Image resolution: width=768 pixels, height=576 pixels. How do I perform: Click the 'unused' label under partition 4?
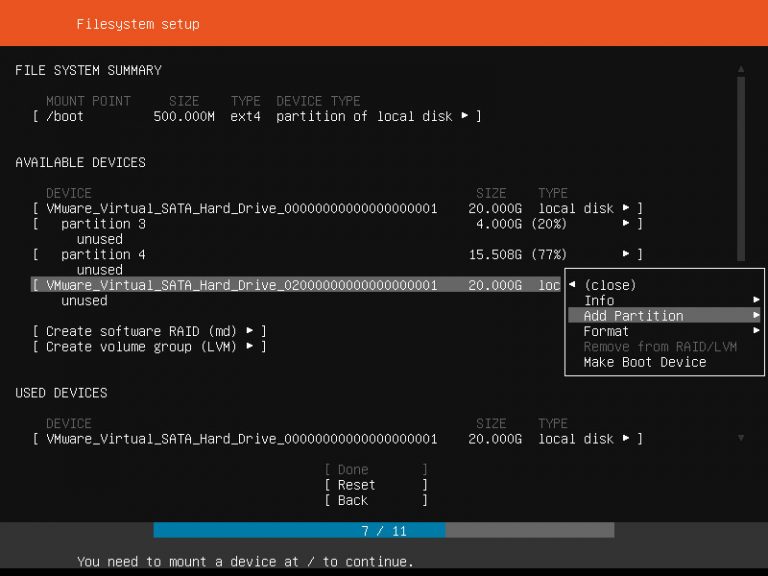pyautogui.click(x=99, y=270)
